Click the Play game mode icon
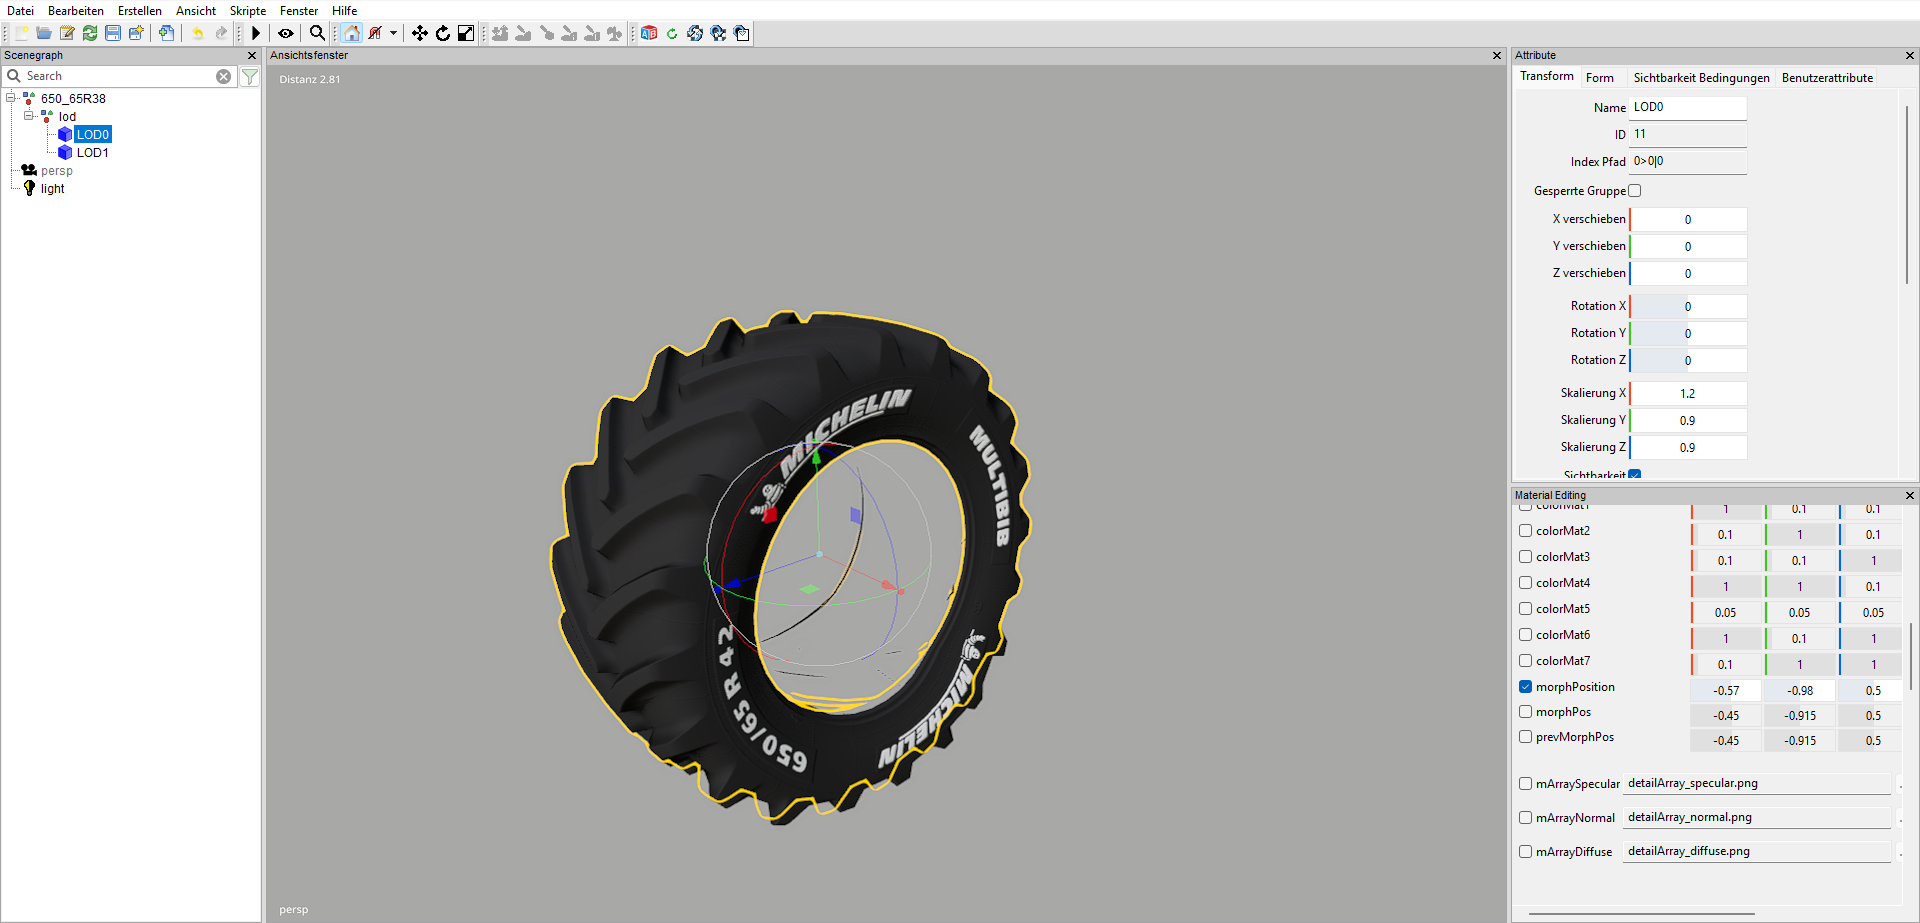 click(x=256, y=33)
